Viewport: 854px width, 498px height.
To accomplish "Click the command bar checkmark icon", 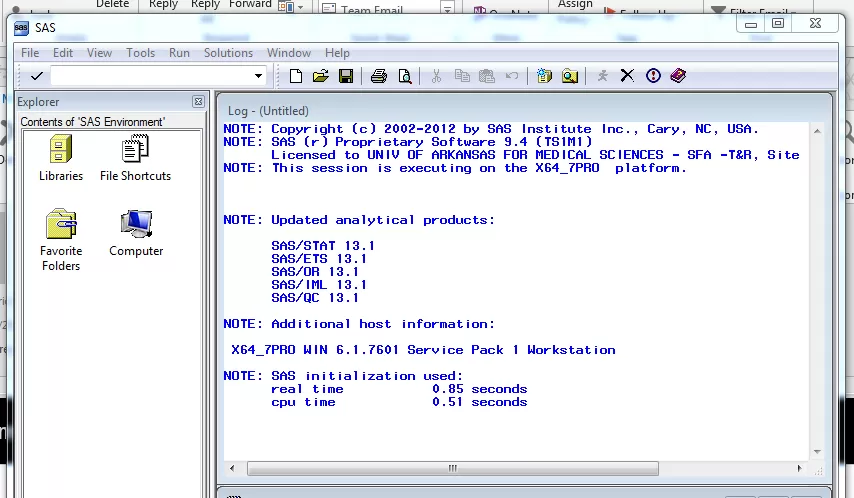I will (x=36, y=76).
